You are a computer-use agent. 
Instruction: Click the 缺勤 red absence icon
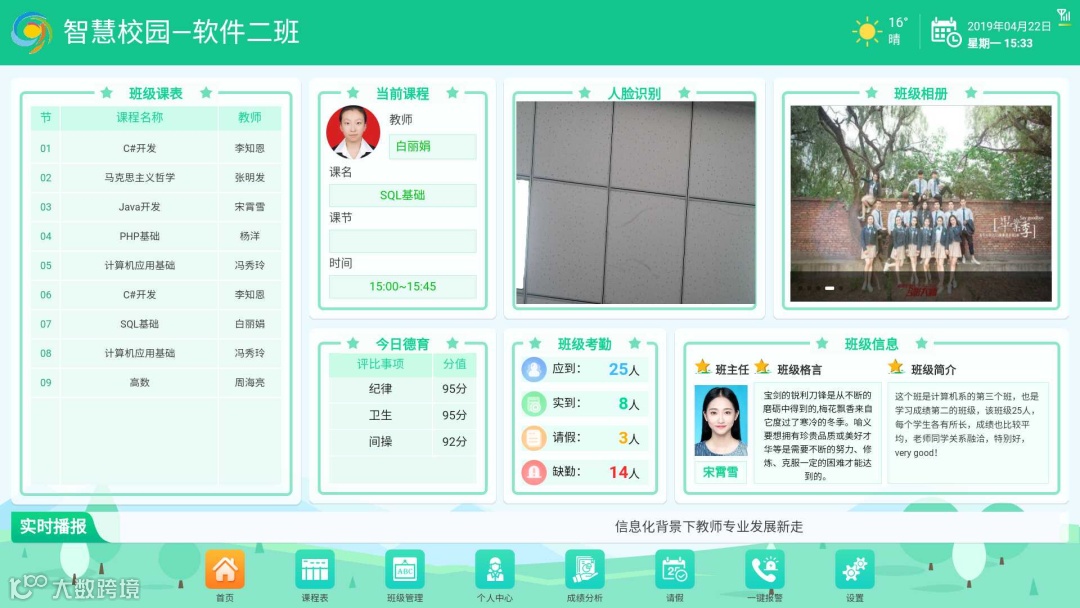point(533,472)
